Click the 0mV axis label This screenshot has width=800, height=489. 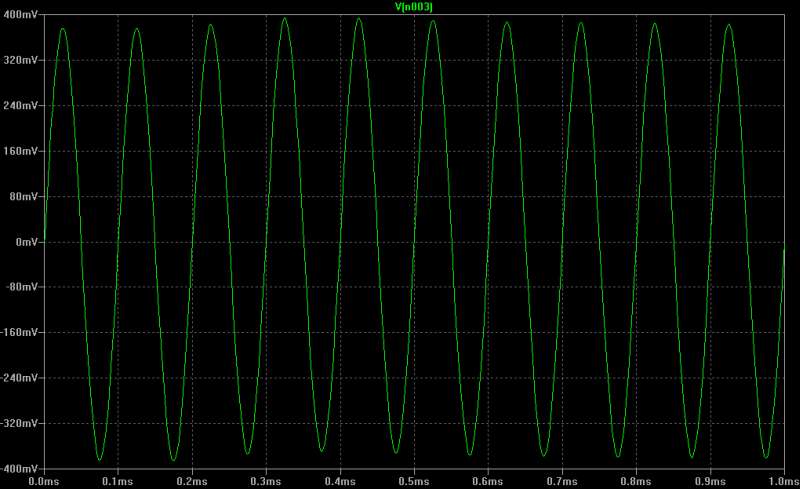pos(27,242)
